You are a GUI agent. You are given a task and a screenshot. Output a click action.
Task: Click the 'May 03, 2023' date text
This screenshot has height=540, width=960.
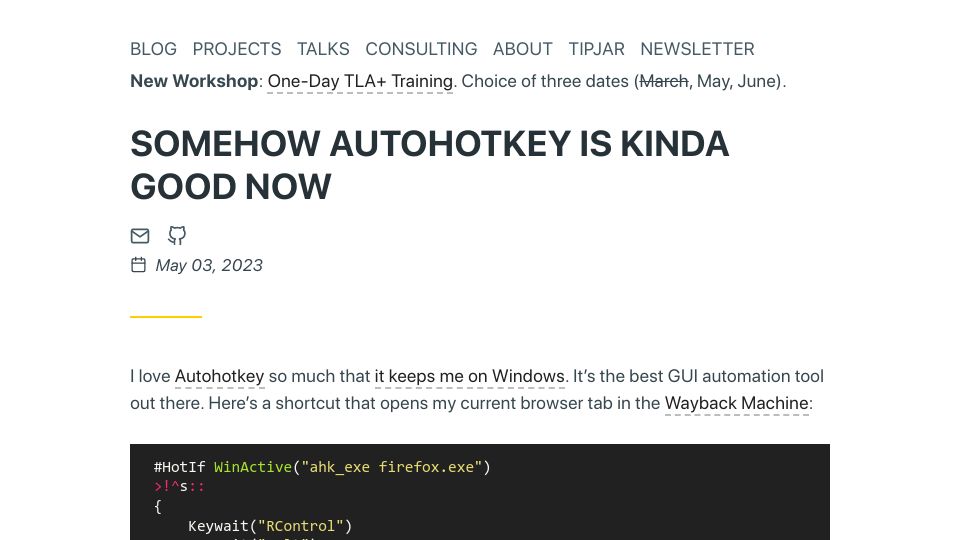point(209,265)
